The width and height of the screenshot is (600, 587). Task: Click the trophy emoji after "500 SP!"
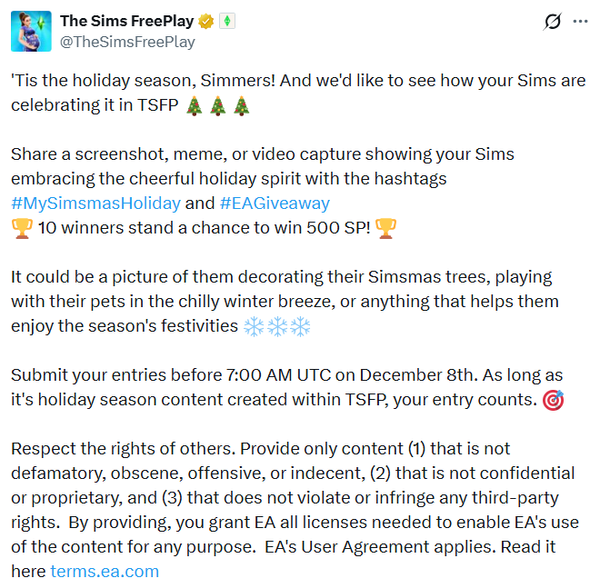click(x=384, y=228)
